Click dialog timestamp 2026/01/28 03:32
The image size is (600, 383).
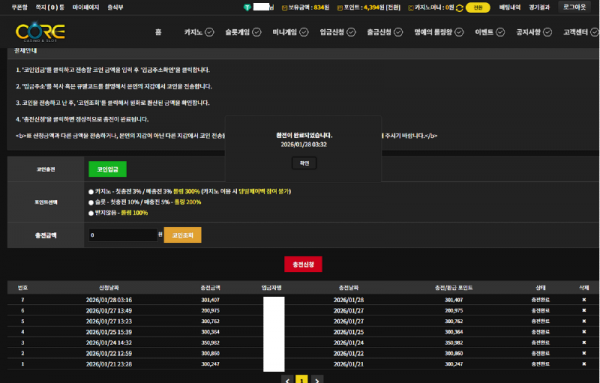(x=303, y=145)
